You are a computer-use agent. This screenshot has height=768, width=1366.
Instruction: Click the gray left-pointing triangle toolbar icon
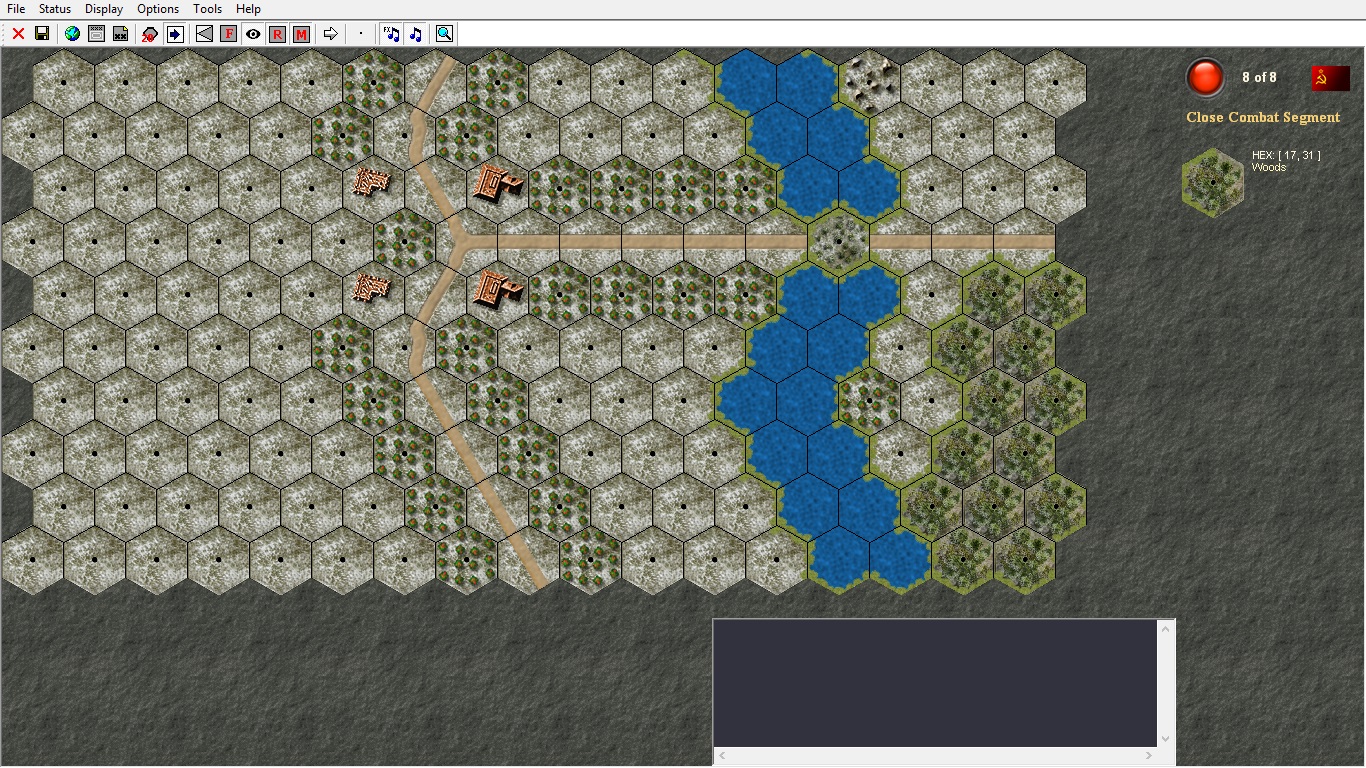point(204,34)
